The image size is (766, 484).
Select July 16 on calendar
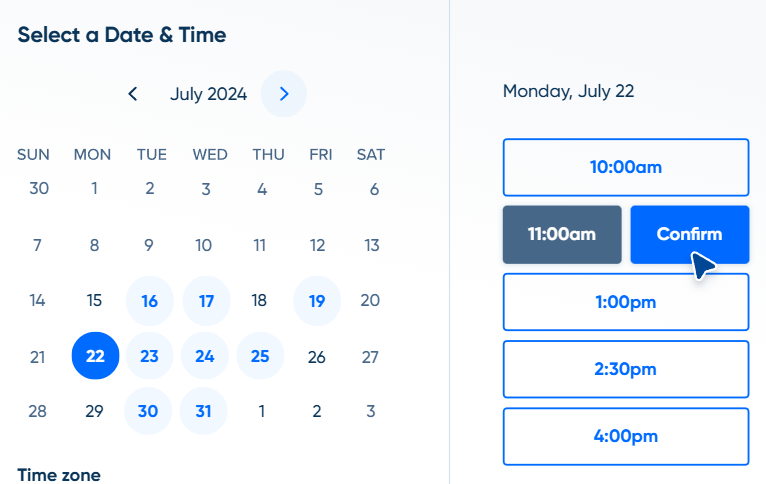coord(150,301)
